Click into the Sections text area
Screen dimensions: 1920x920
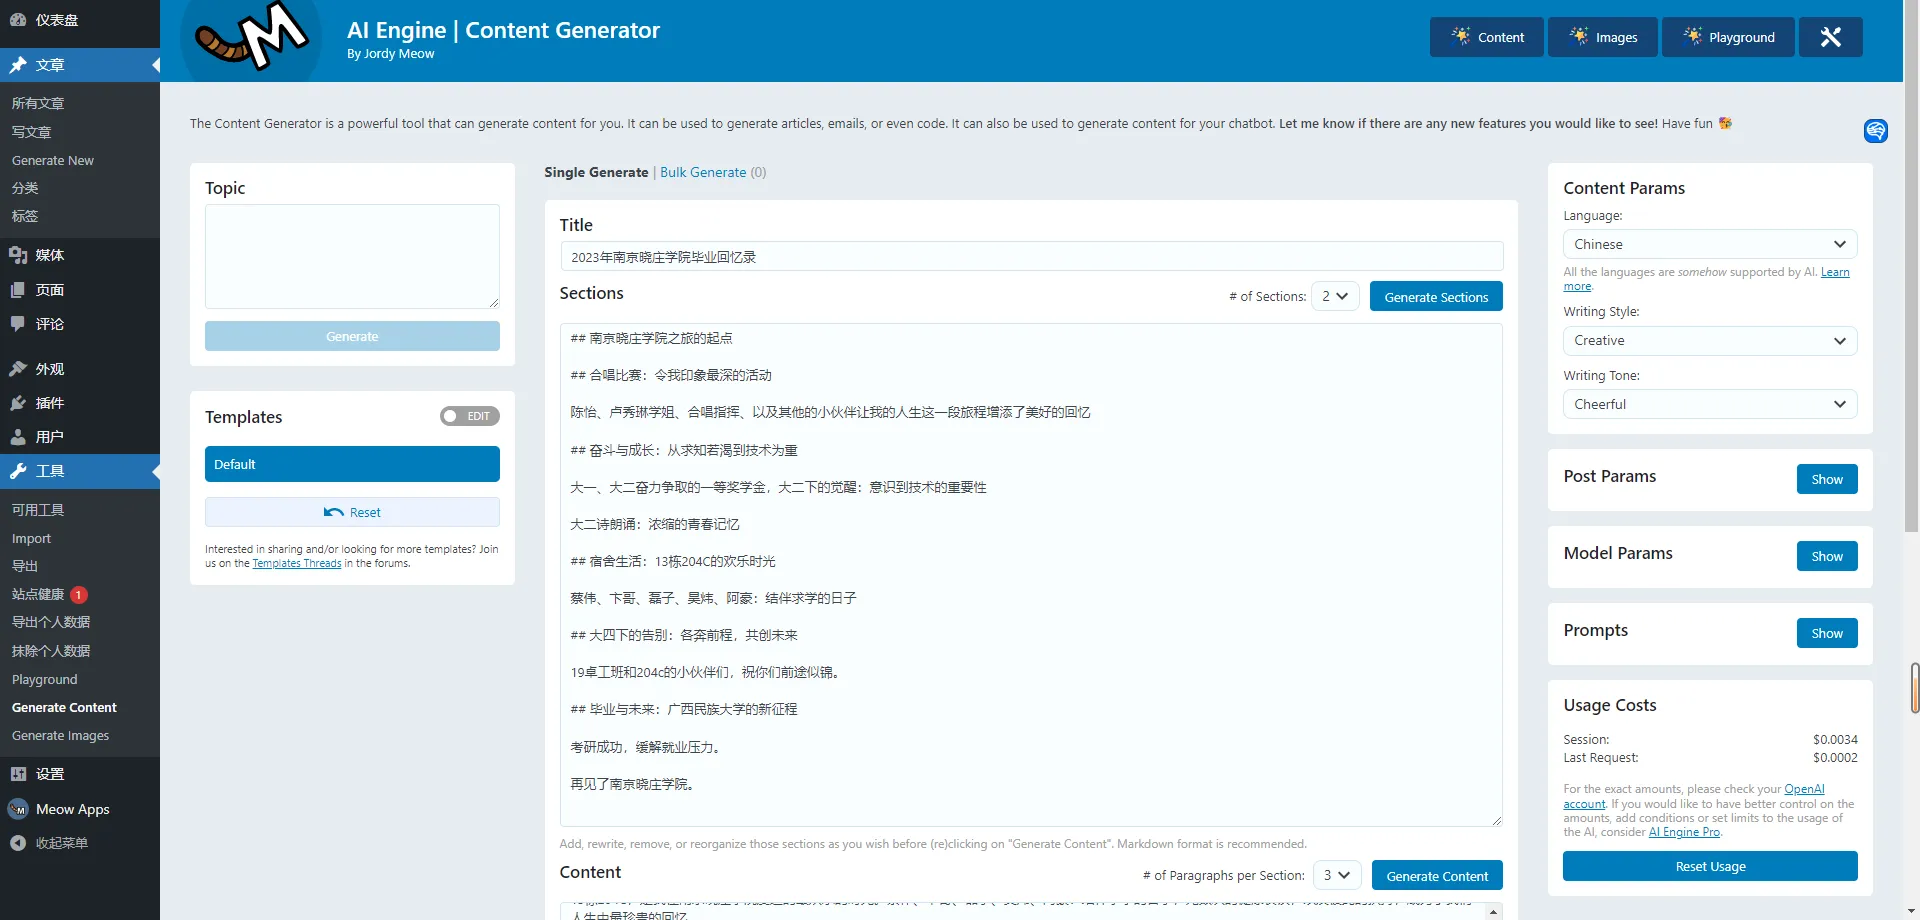tap(1031, 575)
